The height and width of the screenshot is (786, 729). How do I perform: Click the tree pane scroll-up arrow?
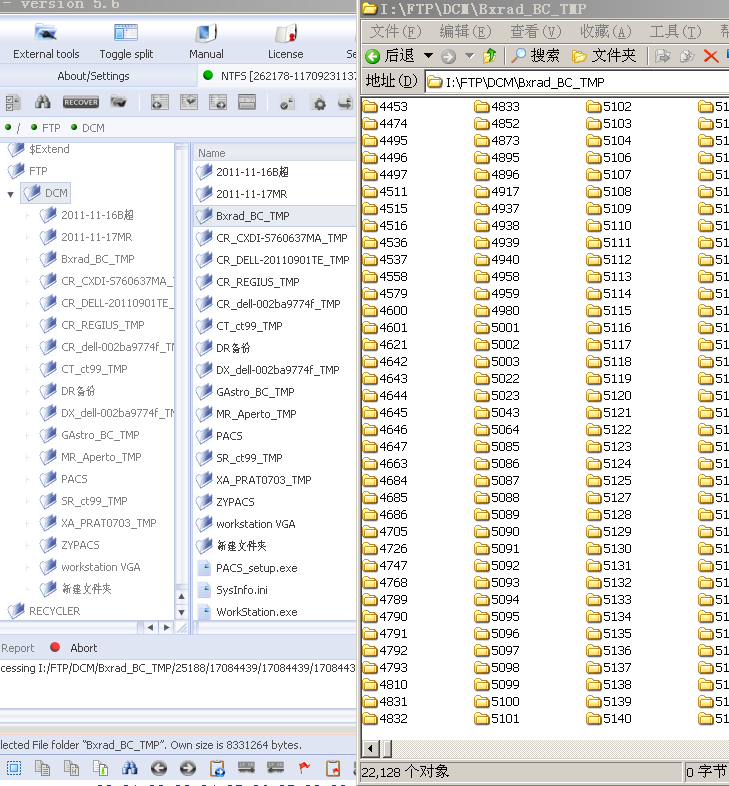click(181, 596)
